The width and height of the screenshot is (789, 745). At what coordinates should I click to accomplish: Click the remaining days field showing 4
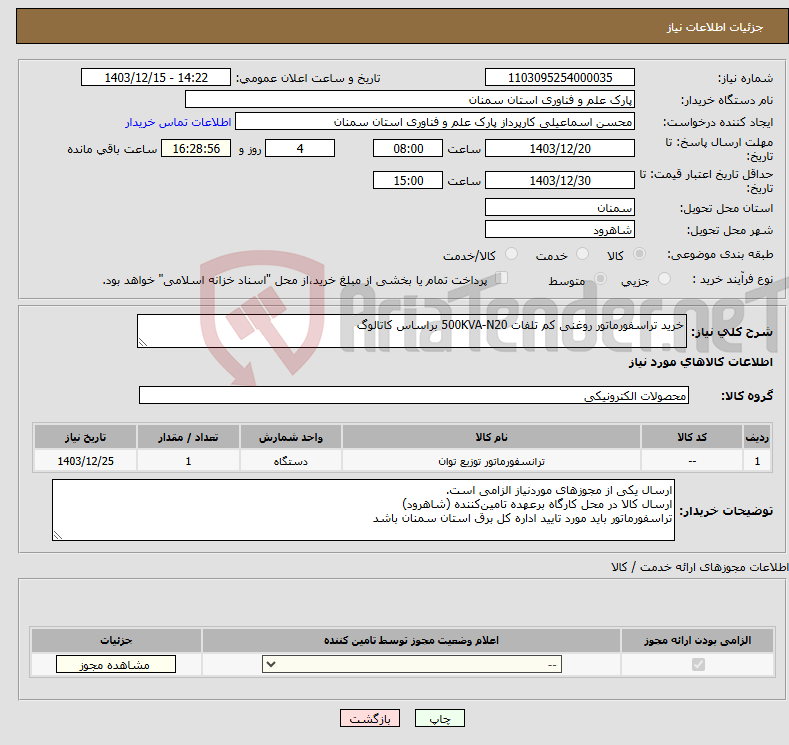coord(300,148)
